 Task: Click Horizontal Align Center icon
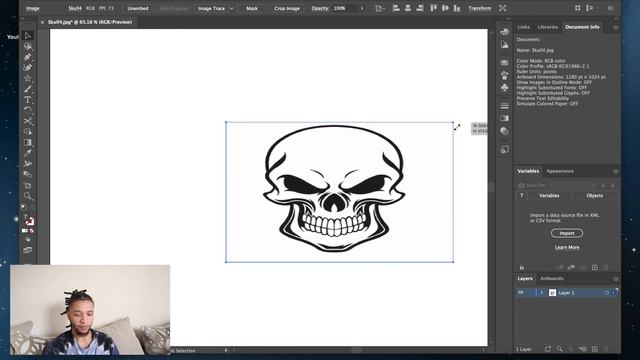408,8
